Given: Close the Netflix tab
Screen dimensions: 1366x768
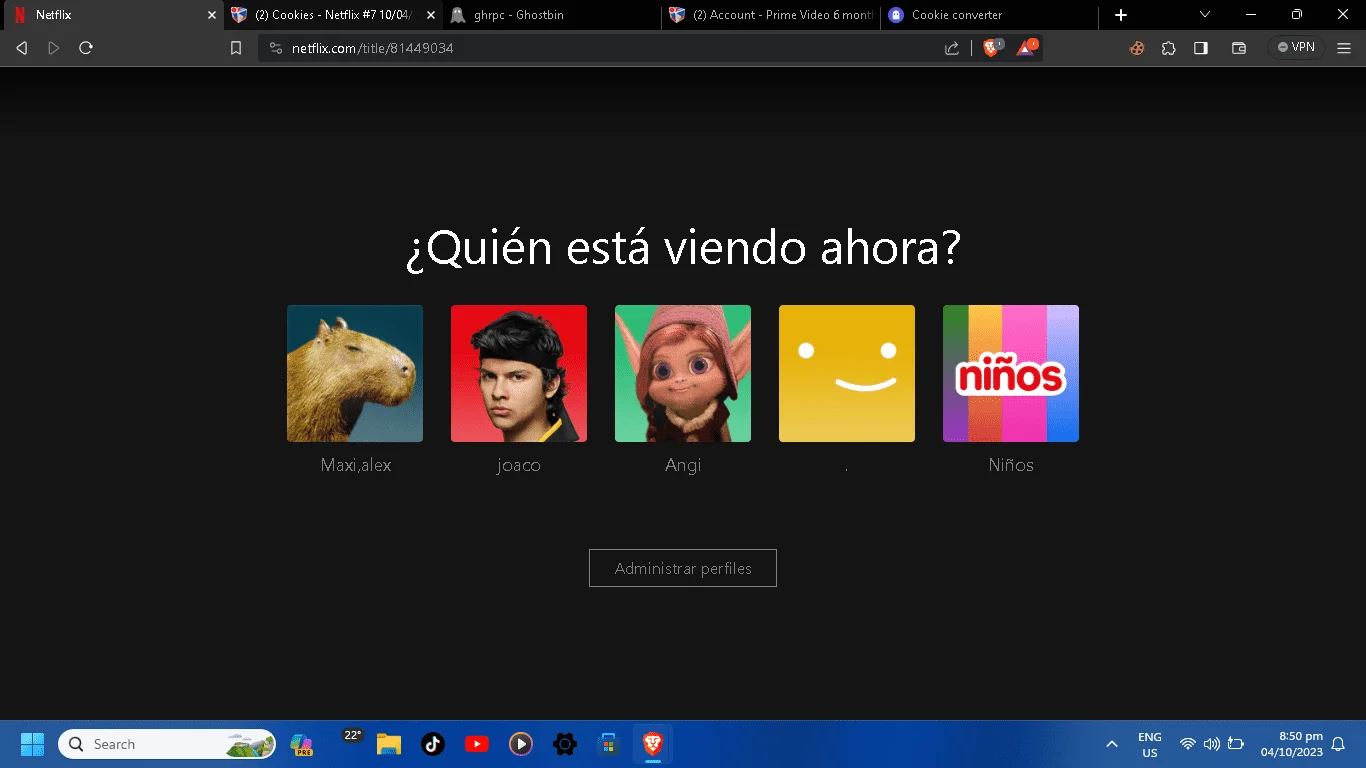Looking at the screenshot, I should point(211,15).
